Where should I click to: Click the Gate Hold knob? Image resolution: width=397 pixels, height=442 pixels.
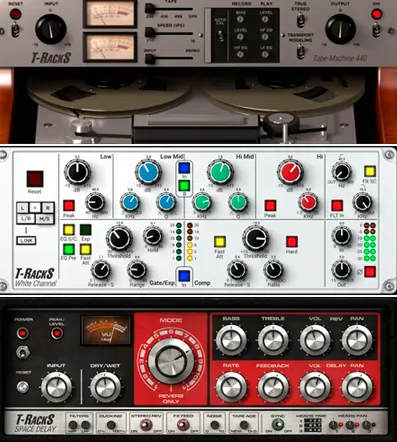click(153, 235)
